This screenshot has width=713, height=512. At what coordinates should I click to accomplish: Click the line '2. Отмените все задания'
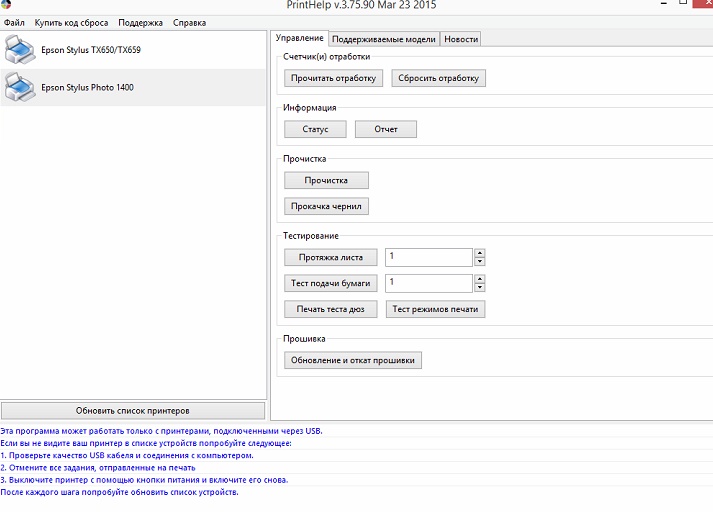coord(98,468)
